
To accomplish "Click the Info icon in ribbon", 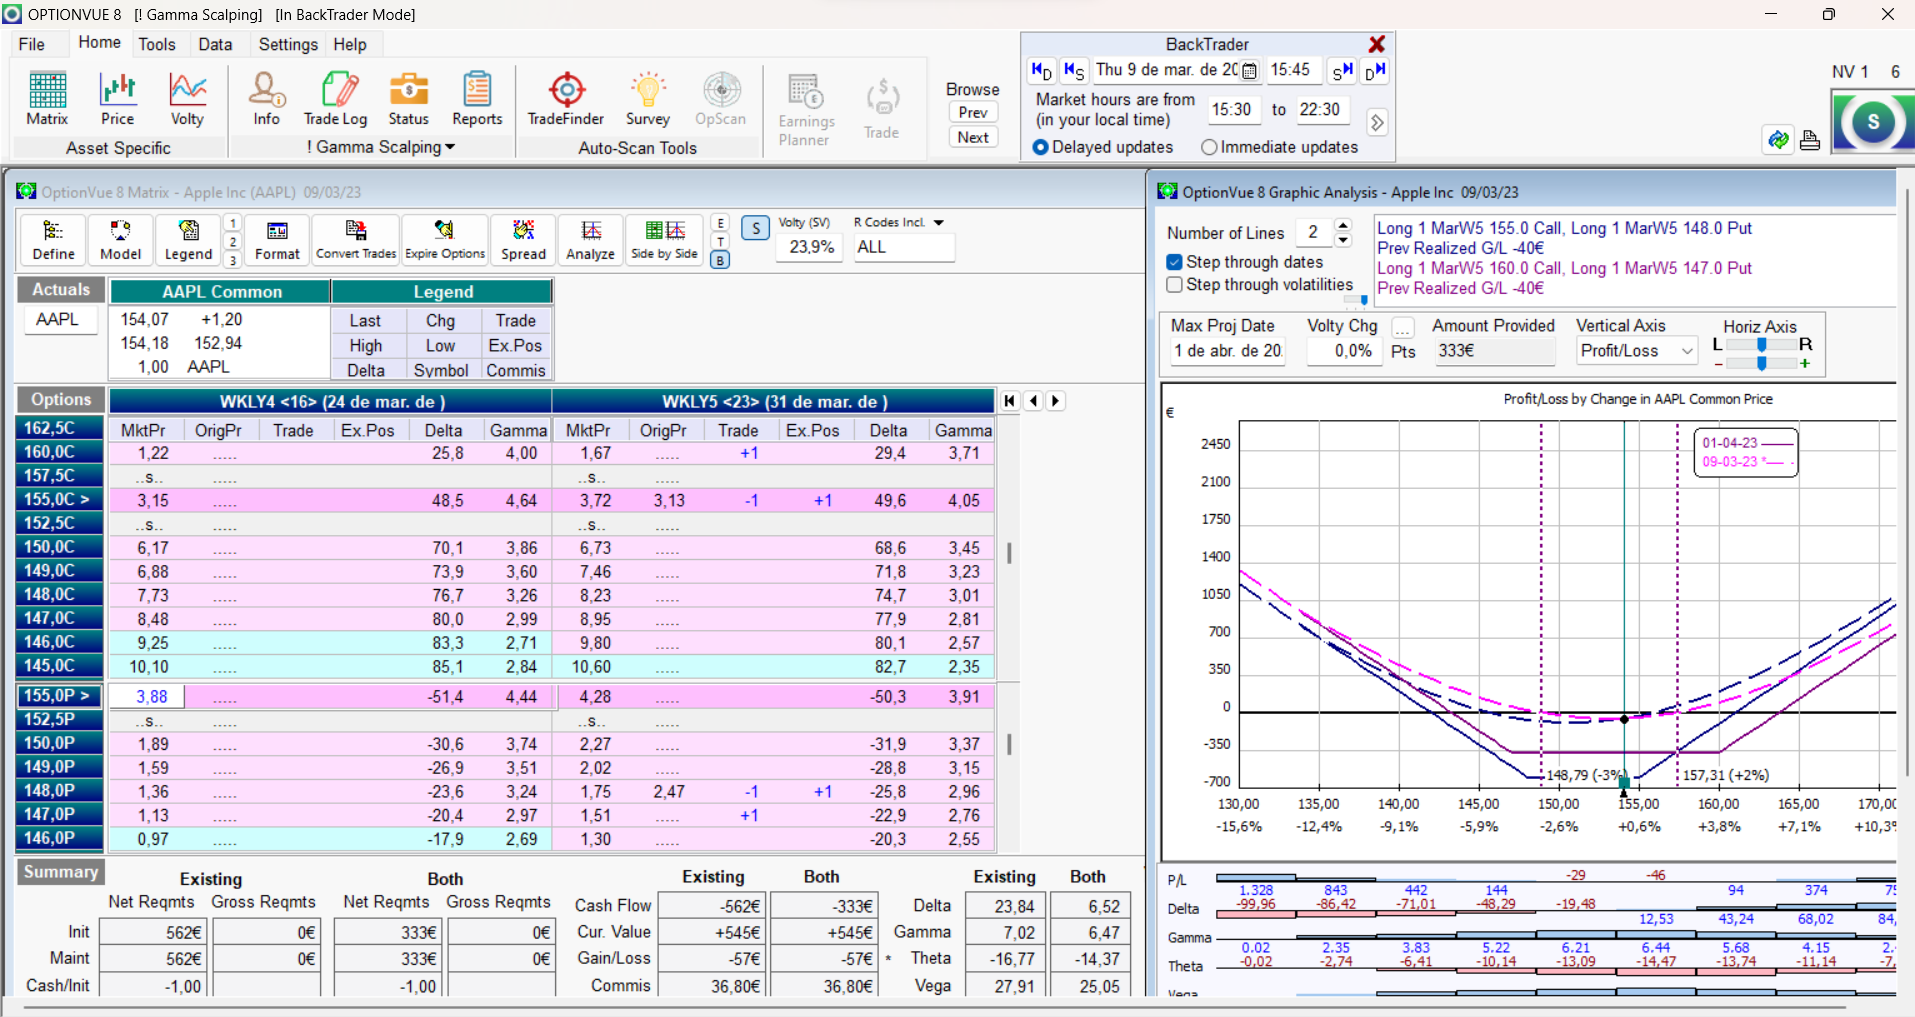I will click(266, 99).
